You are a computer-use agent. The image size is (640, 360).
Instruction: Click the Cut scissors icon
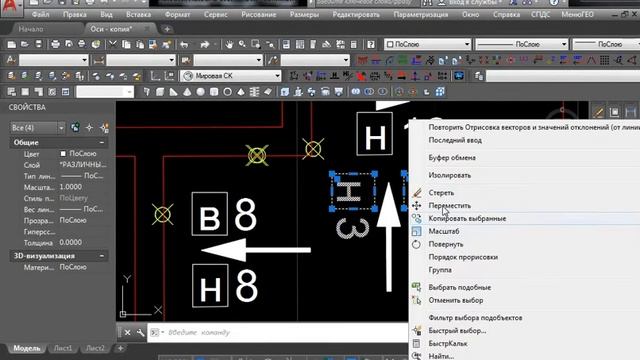click(x=113, y=44)
